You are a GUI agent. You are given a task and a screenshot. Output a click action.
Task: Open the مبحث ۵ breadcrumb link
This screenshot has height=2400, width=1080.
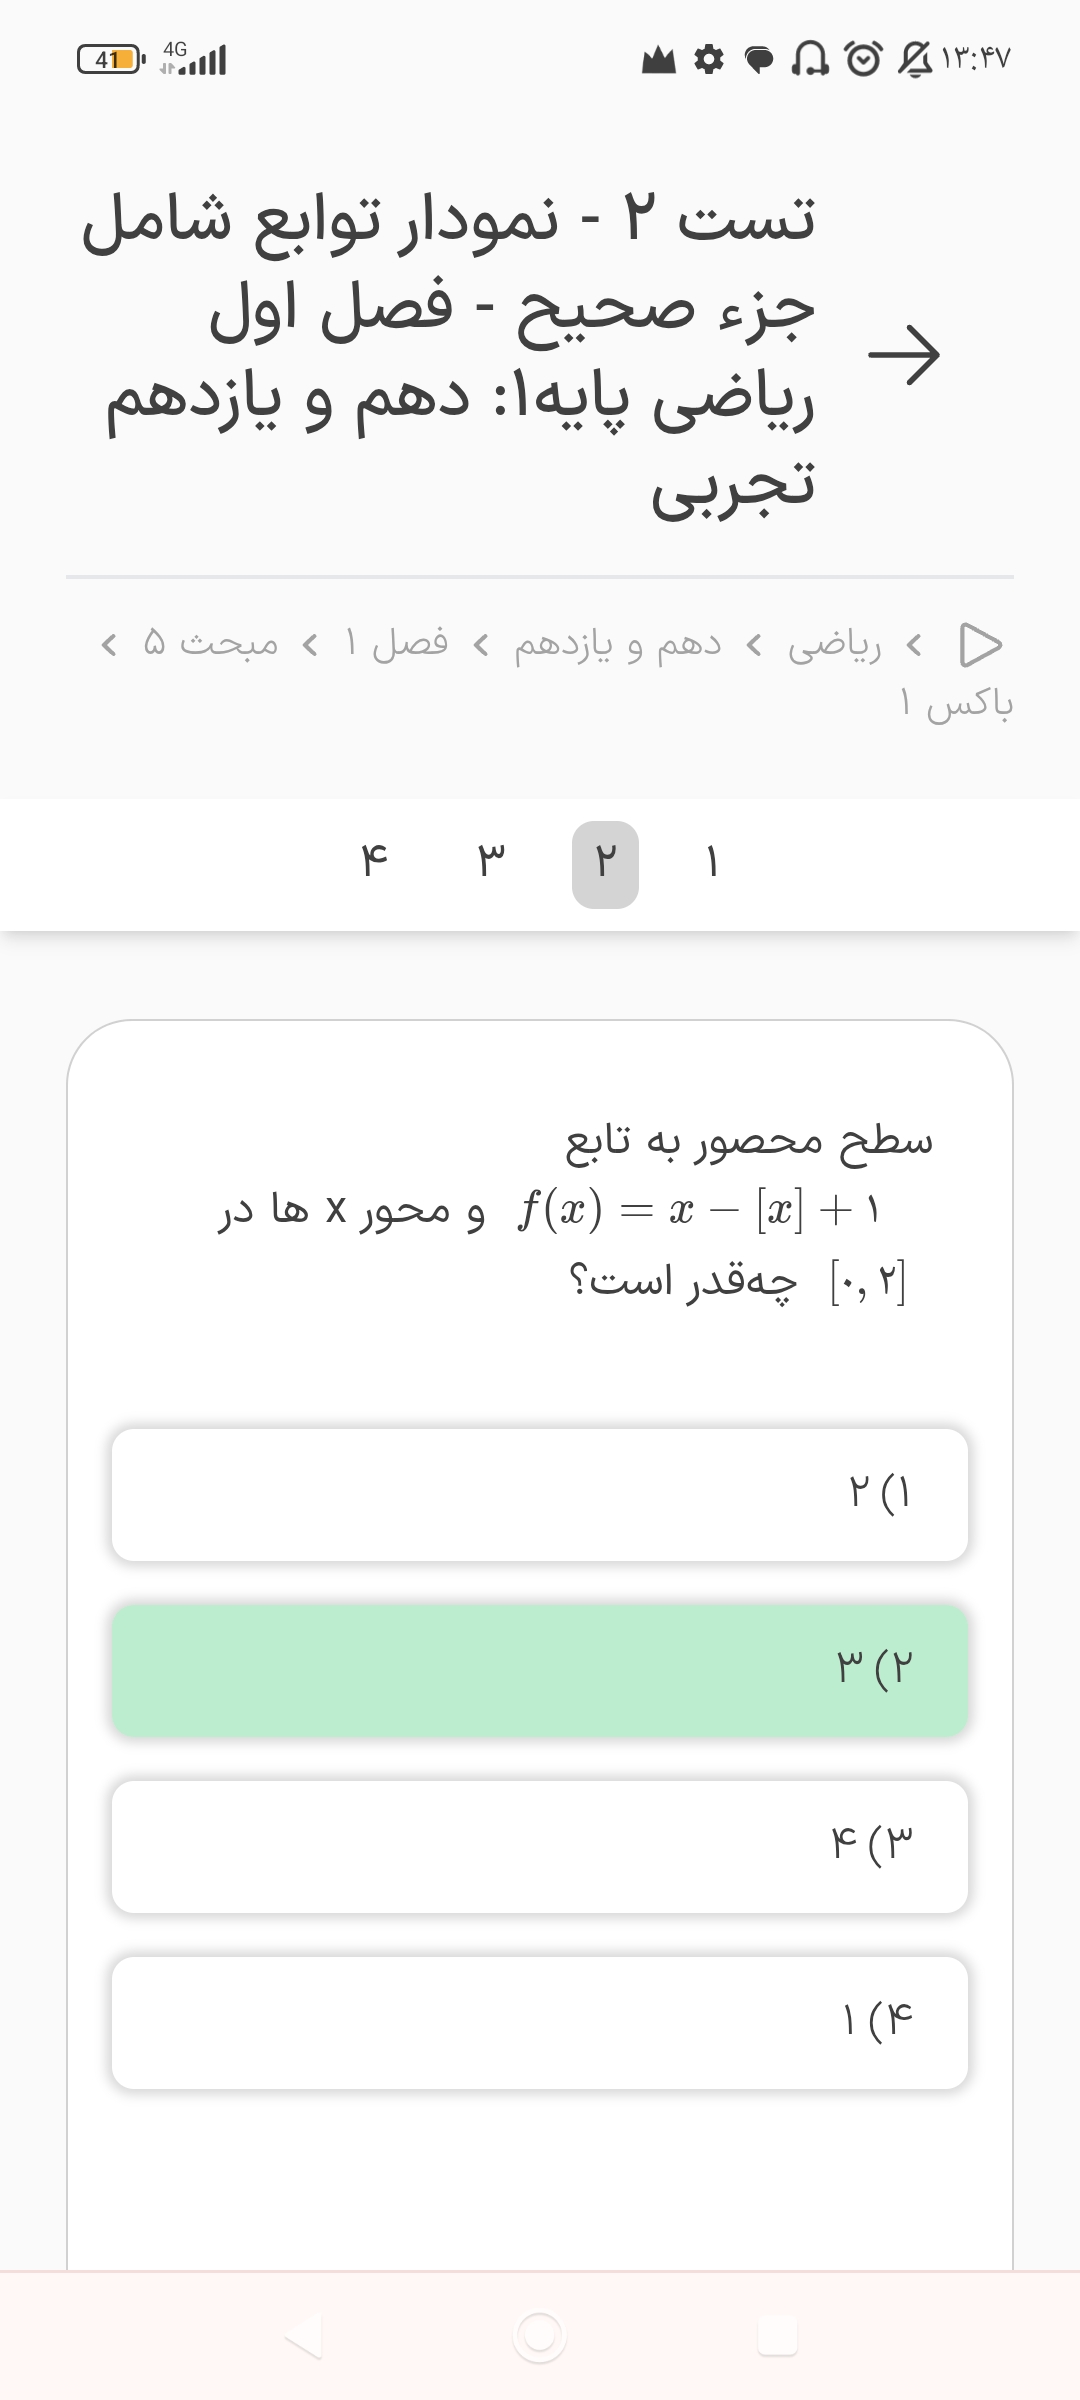click(x=211, y=643)
